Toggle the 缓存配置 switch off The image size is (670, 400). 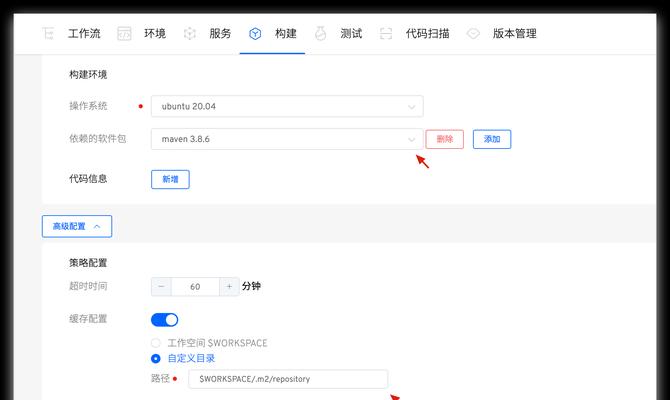pos(165,320)
